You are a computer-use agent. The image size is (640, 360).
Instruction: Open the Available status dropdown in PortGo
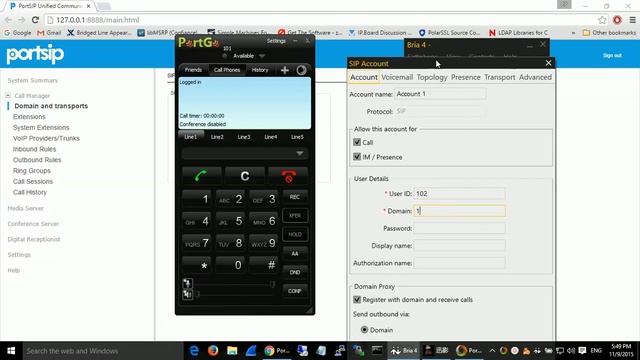(x=262, y=56)
